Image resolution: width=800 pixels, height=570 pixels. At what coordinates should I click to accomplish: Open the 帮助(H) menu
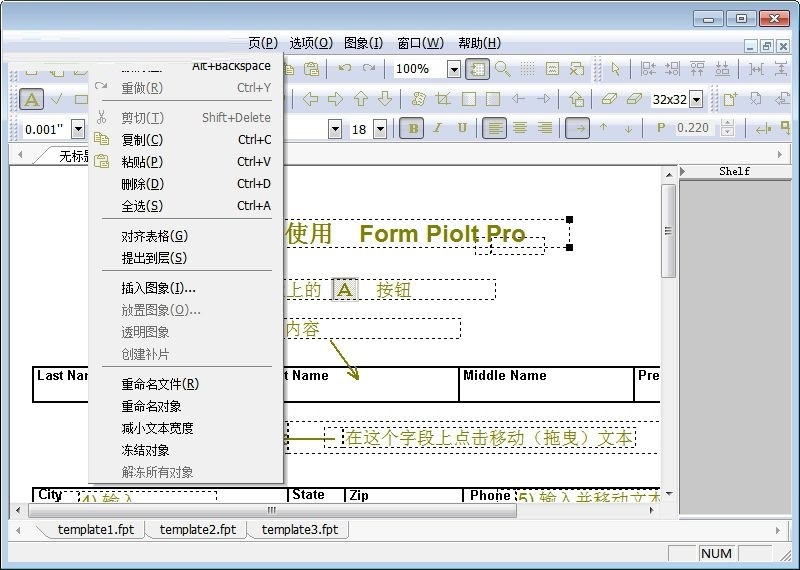pos(480,43)
